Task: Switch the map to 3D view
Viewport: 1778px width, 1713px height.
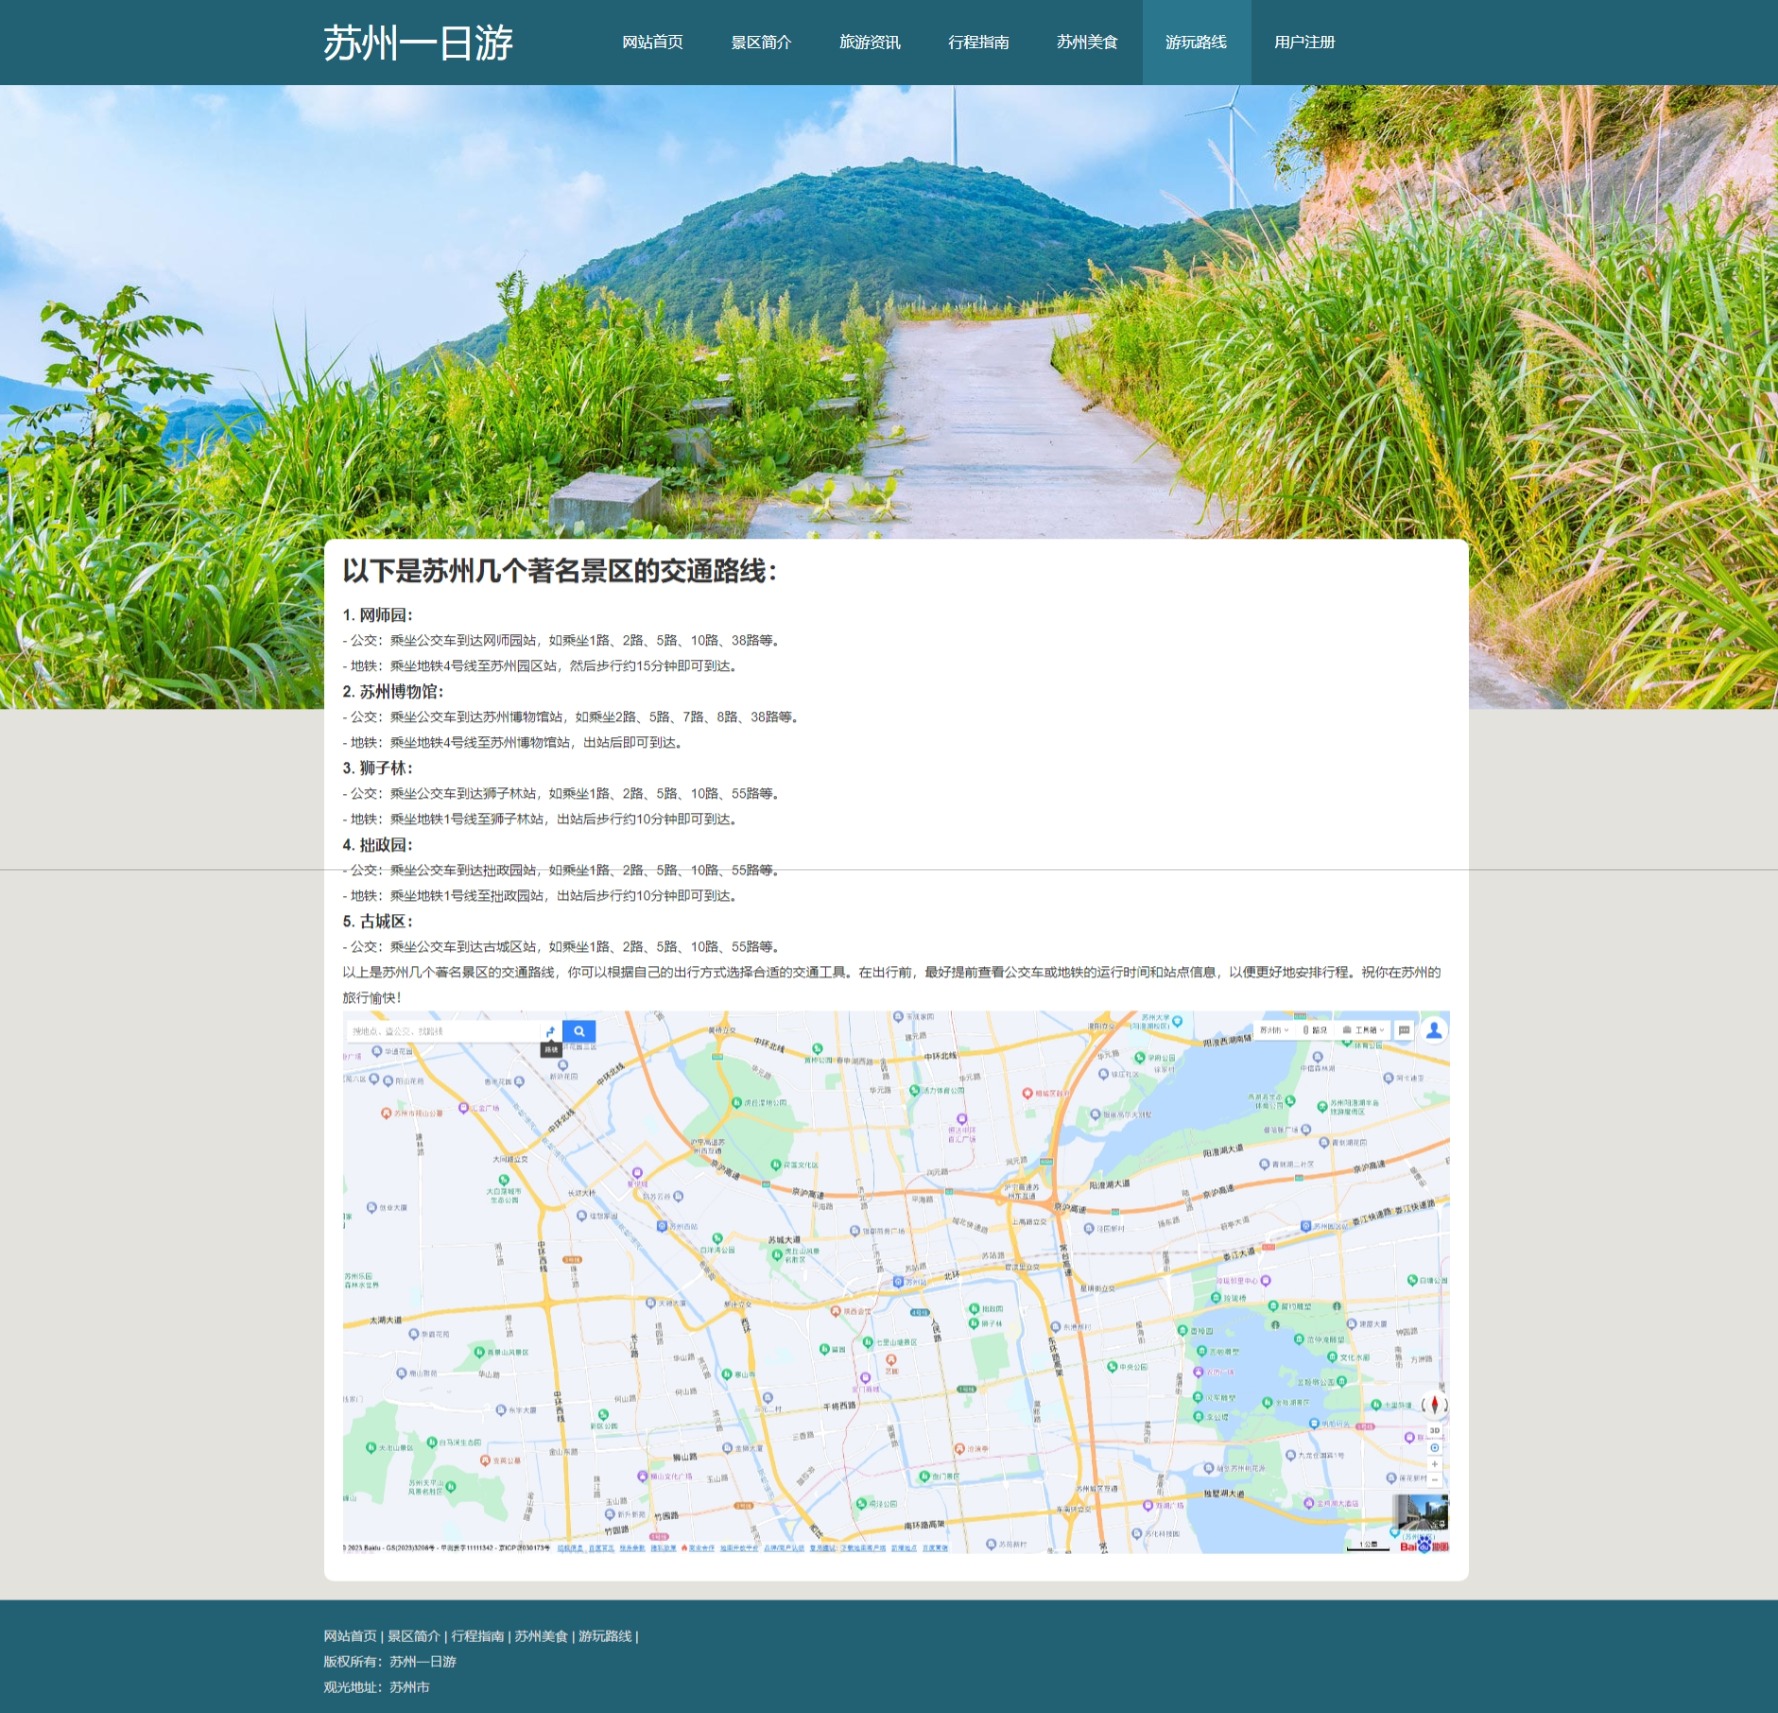Action: (x=1435, y=1430)
